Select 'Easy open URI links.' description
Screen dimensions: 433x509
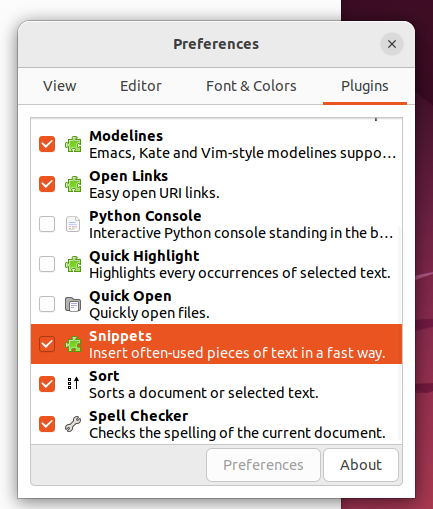(154, 193)
